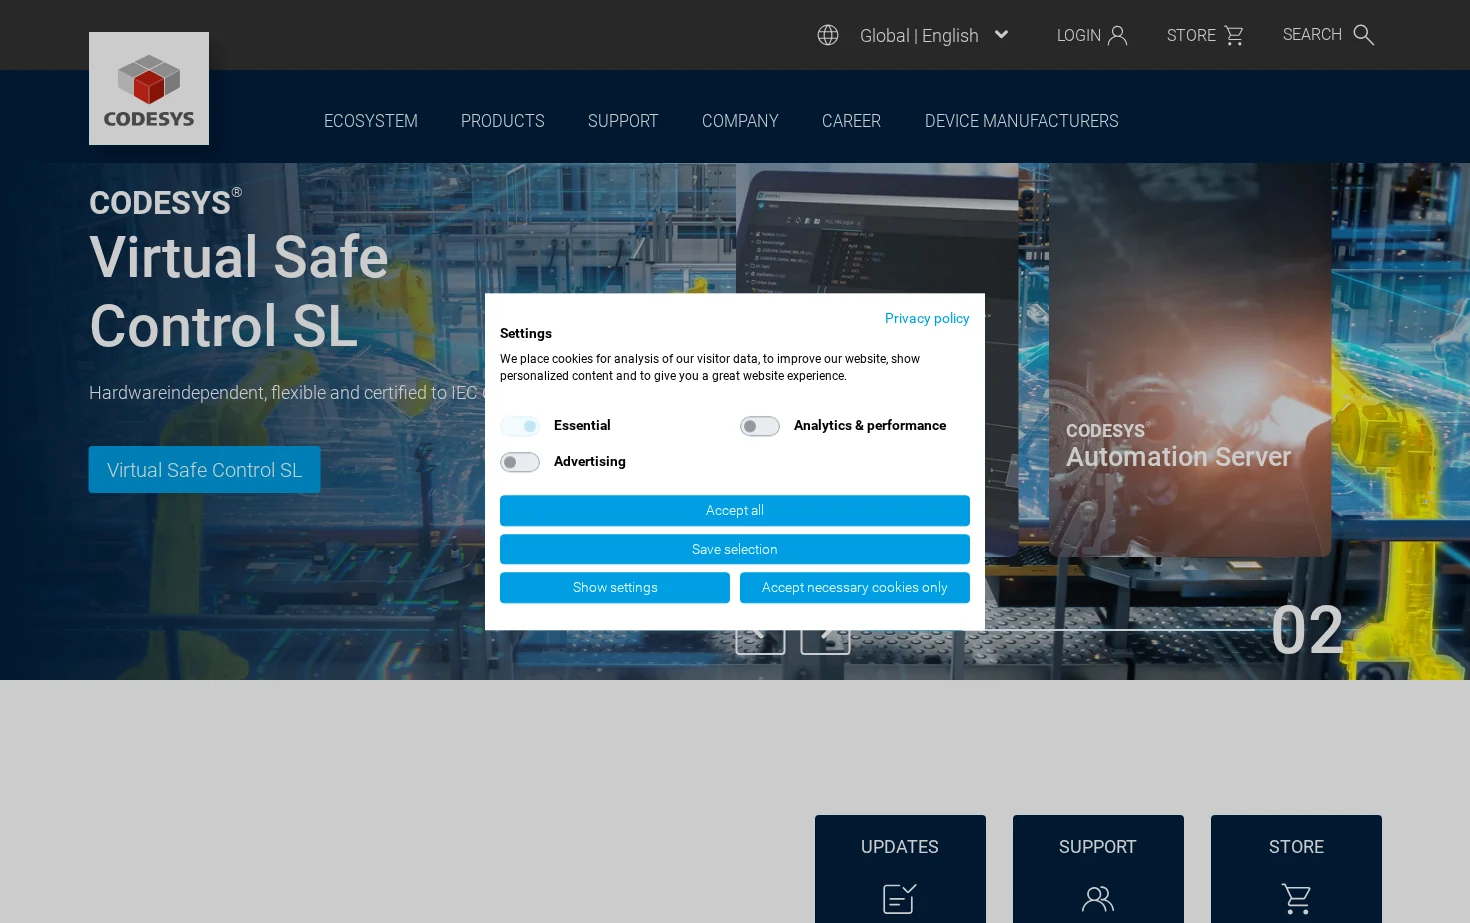Image resolution: width=1470 pixels, height=923 pixels.
Task: Open the STORE tile
Action: 1296,869
